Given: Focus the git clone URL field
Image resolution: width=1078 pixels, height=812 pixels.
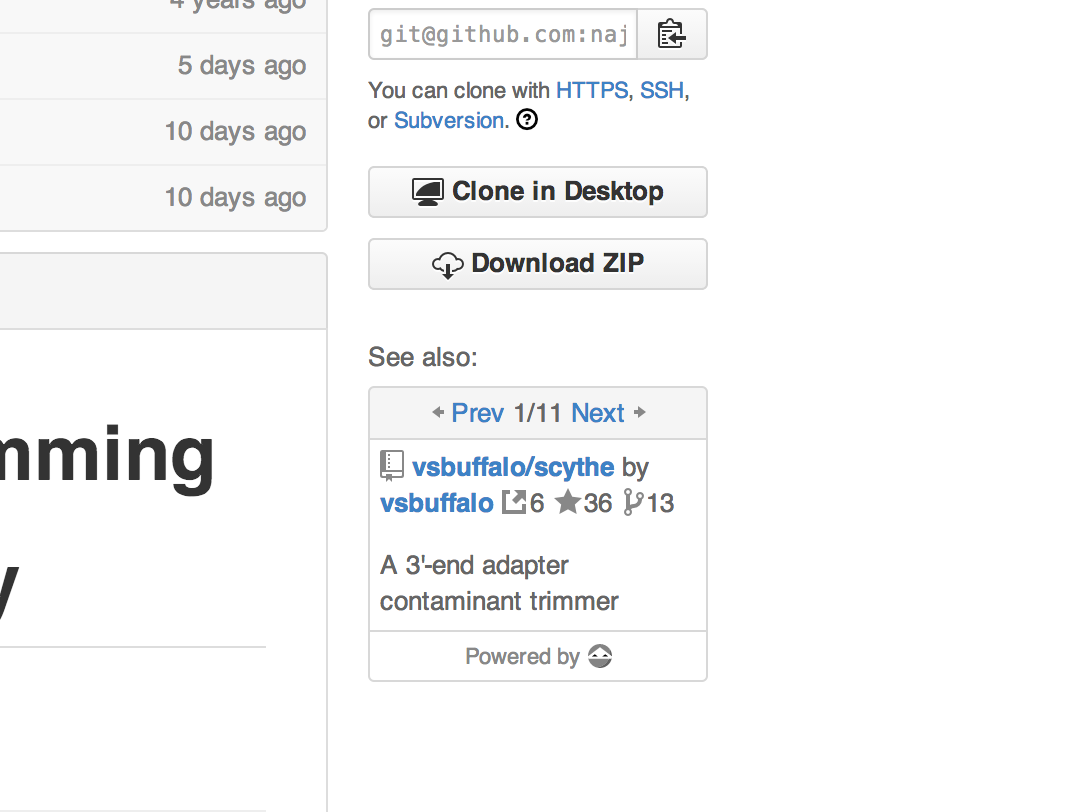Looking at the screenshot, I should click(x=503, y=35).
